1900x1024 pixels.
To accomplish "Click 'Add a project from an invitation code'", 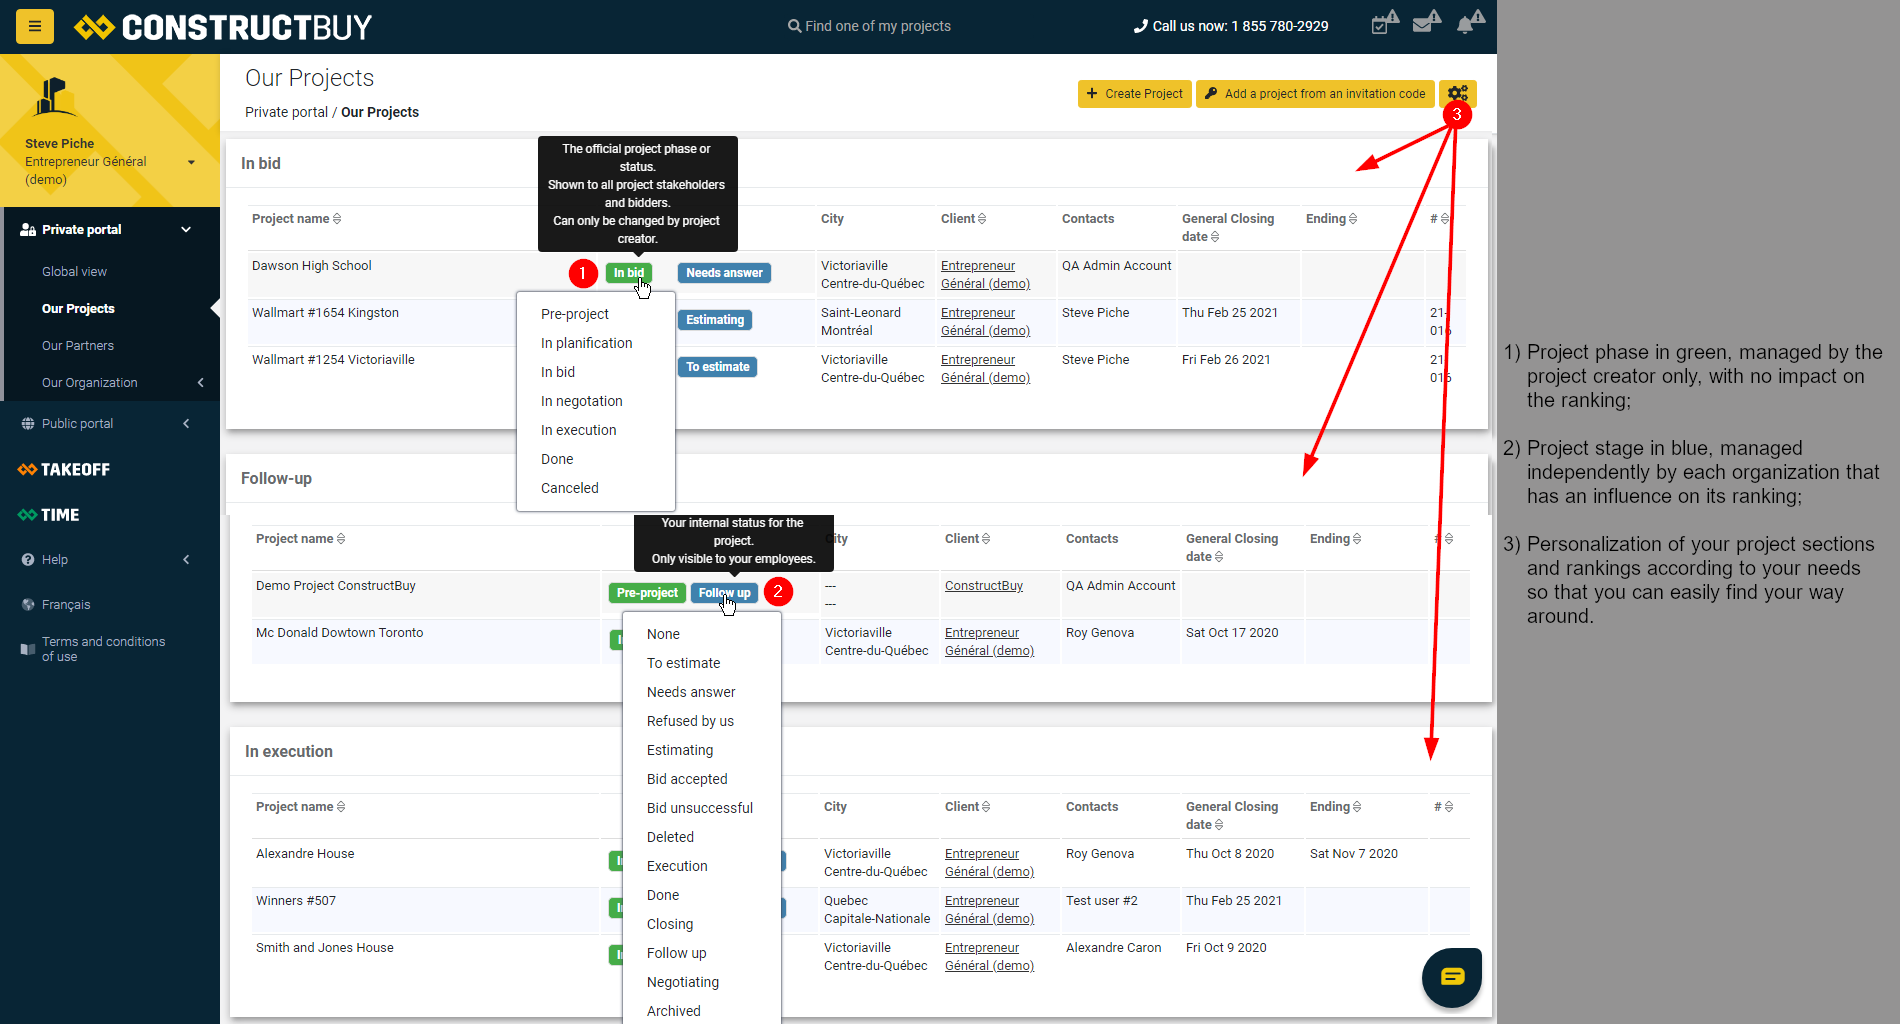I will click(x=1314, y=93).
